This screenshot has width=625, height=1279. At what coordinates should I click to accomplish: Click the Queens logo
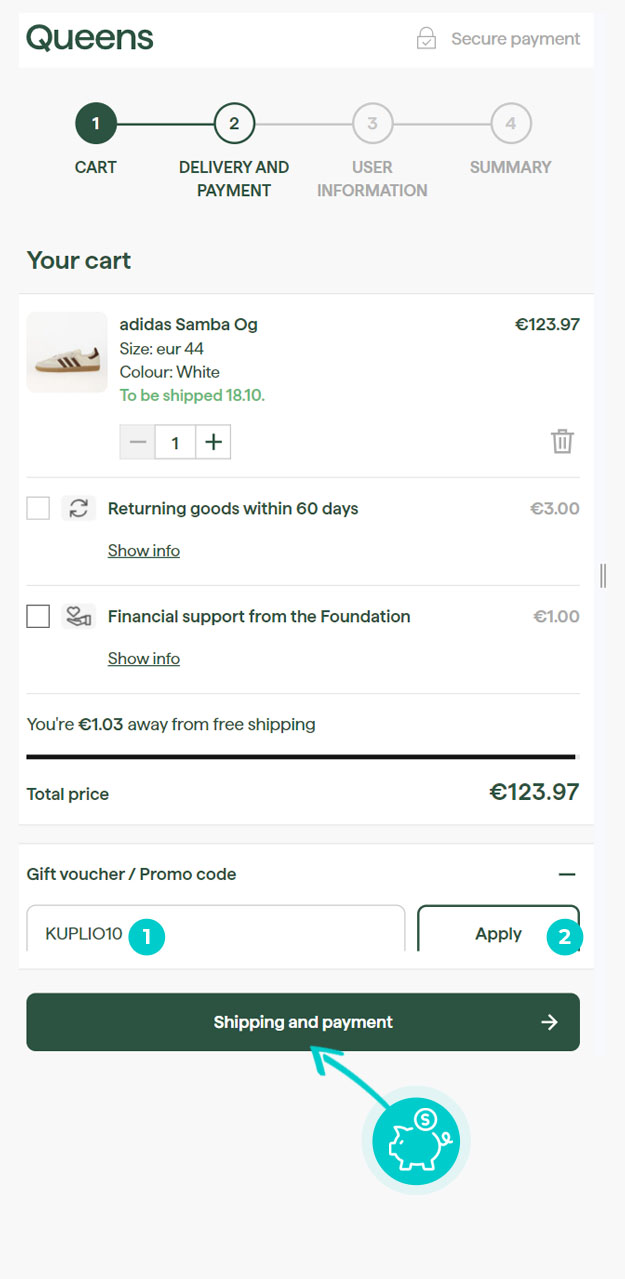point(90,38)
